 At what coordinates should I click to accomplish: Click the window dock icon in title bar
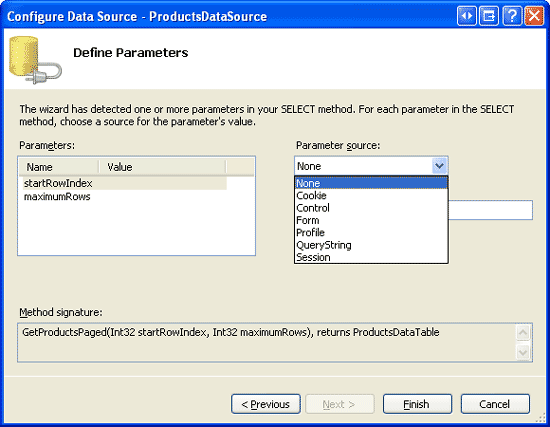489,16
